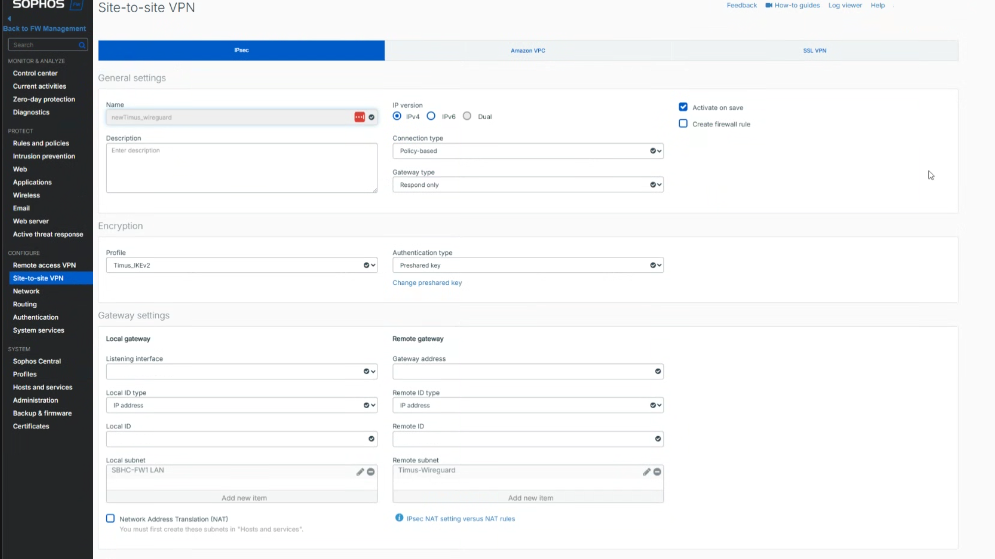Click Back to FW Management link

tap(44, 29)
